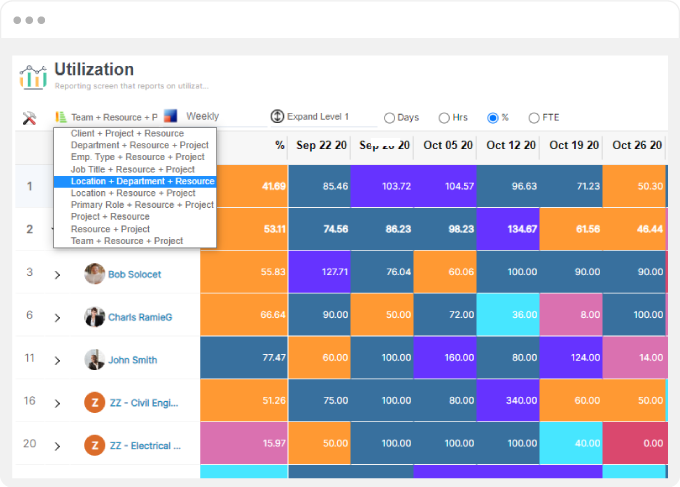The width and height of the screenshot is (680, 487).
Task: Open ZZ - Electrical resource link
Action: click(x=145, y=446)
